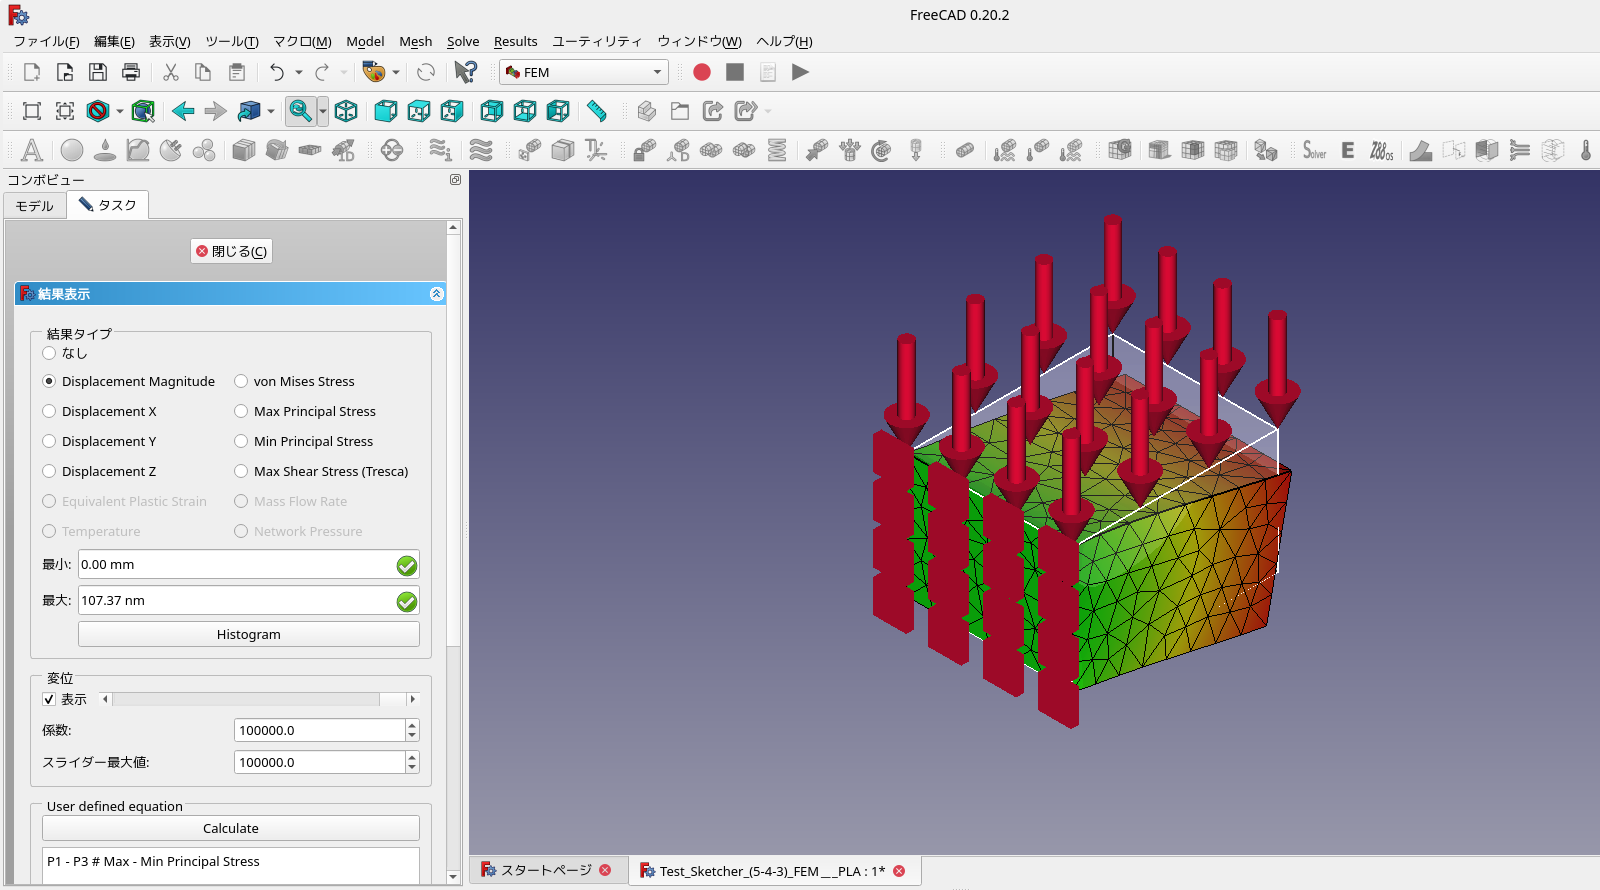This screenshot has width=1600, height=890.
Task: Click the Create Part icon
Action: [647, 111]
